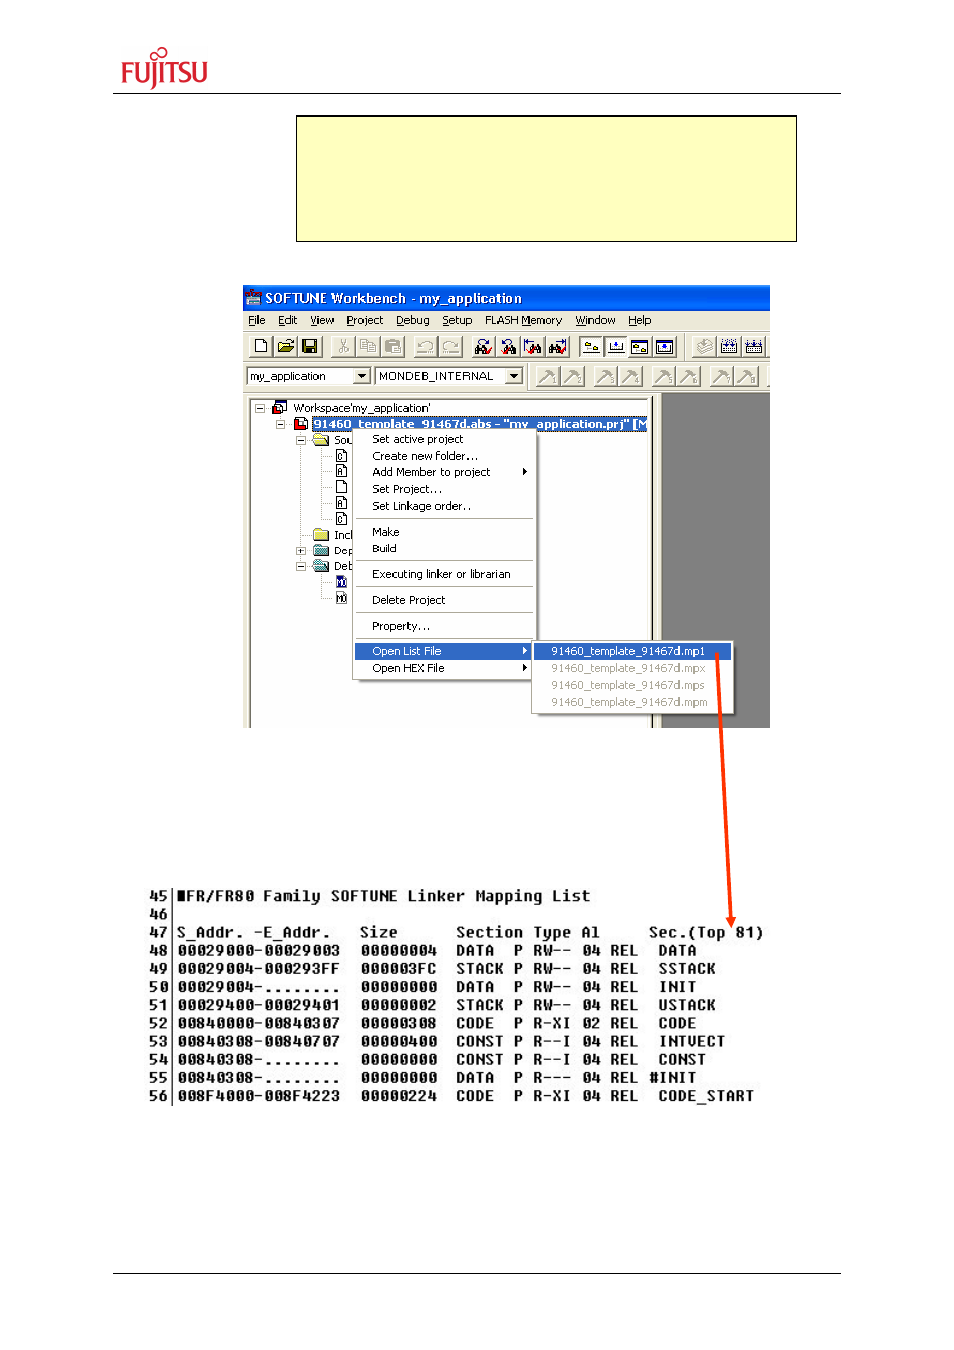
Task: Select Make in the context menu
Action: (444, 532)
